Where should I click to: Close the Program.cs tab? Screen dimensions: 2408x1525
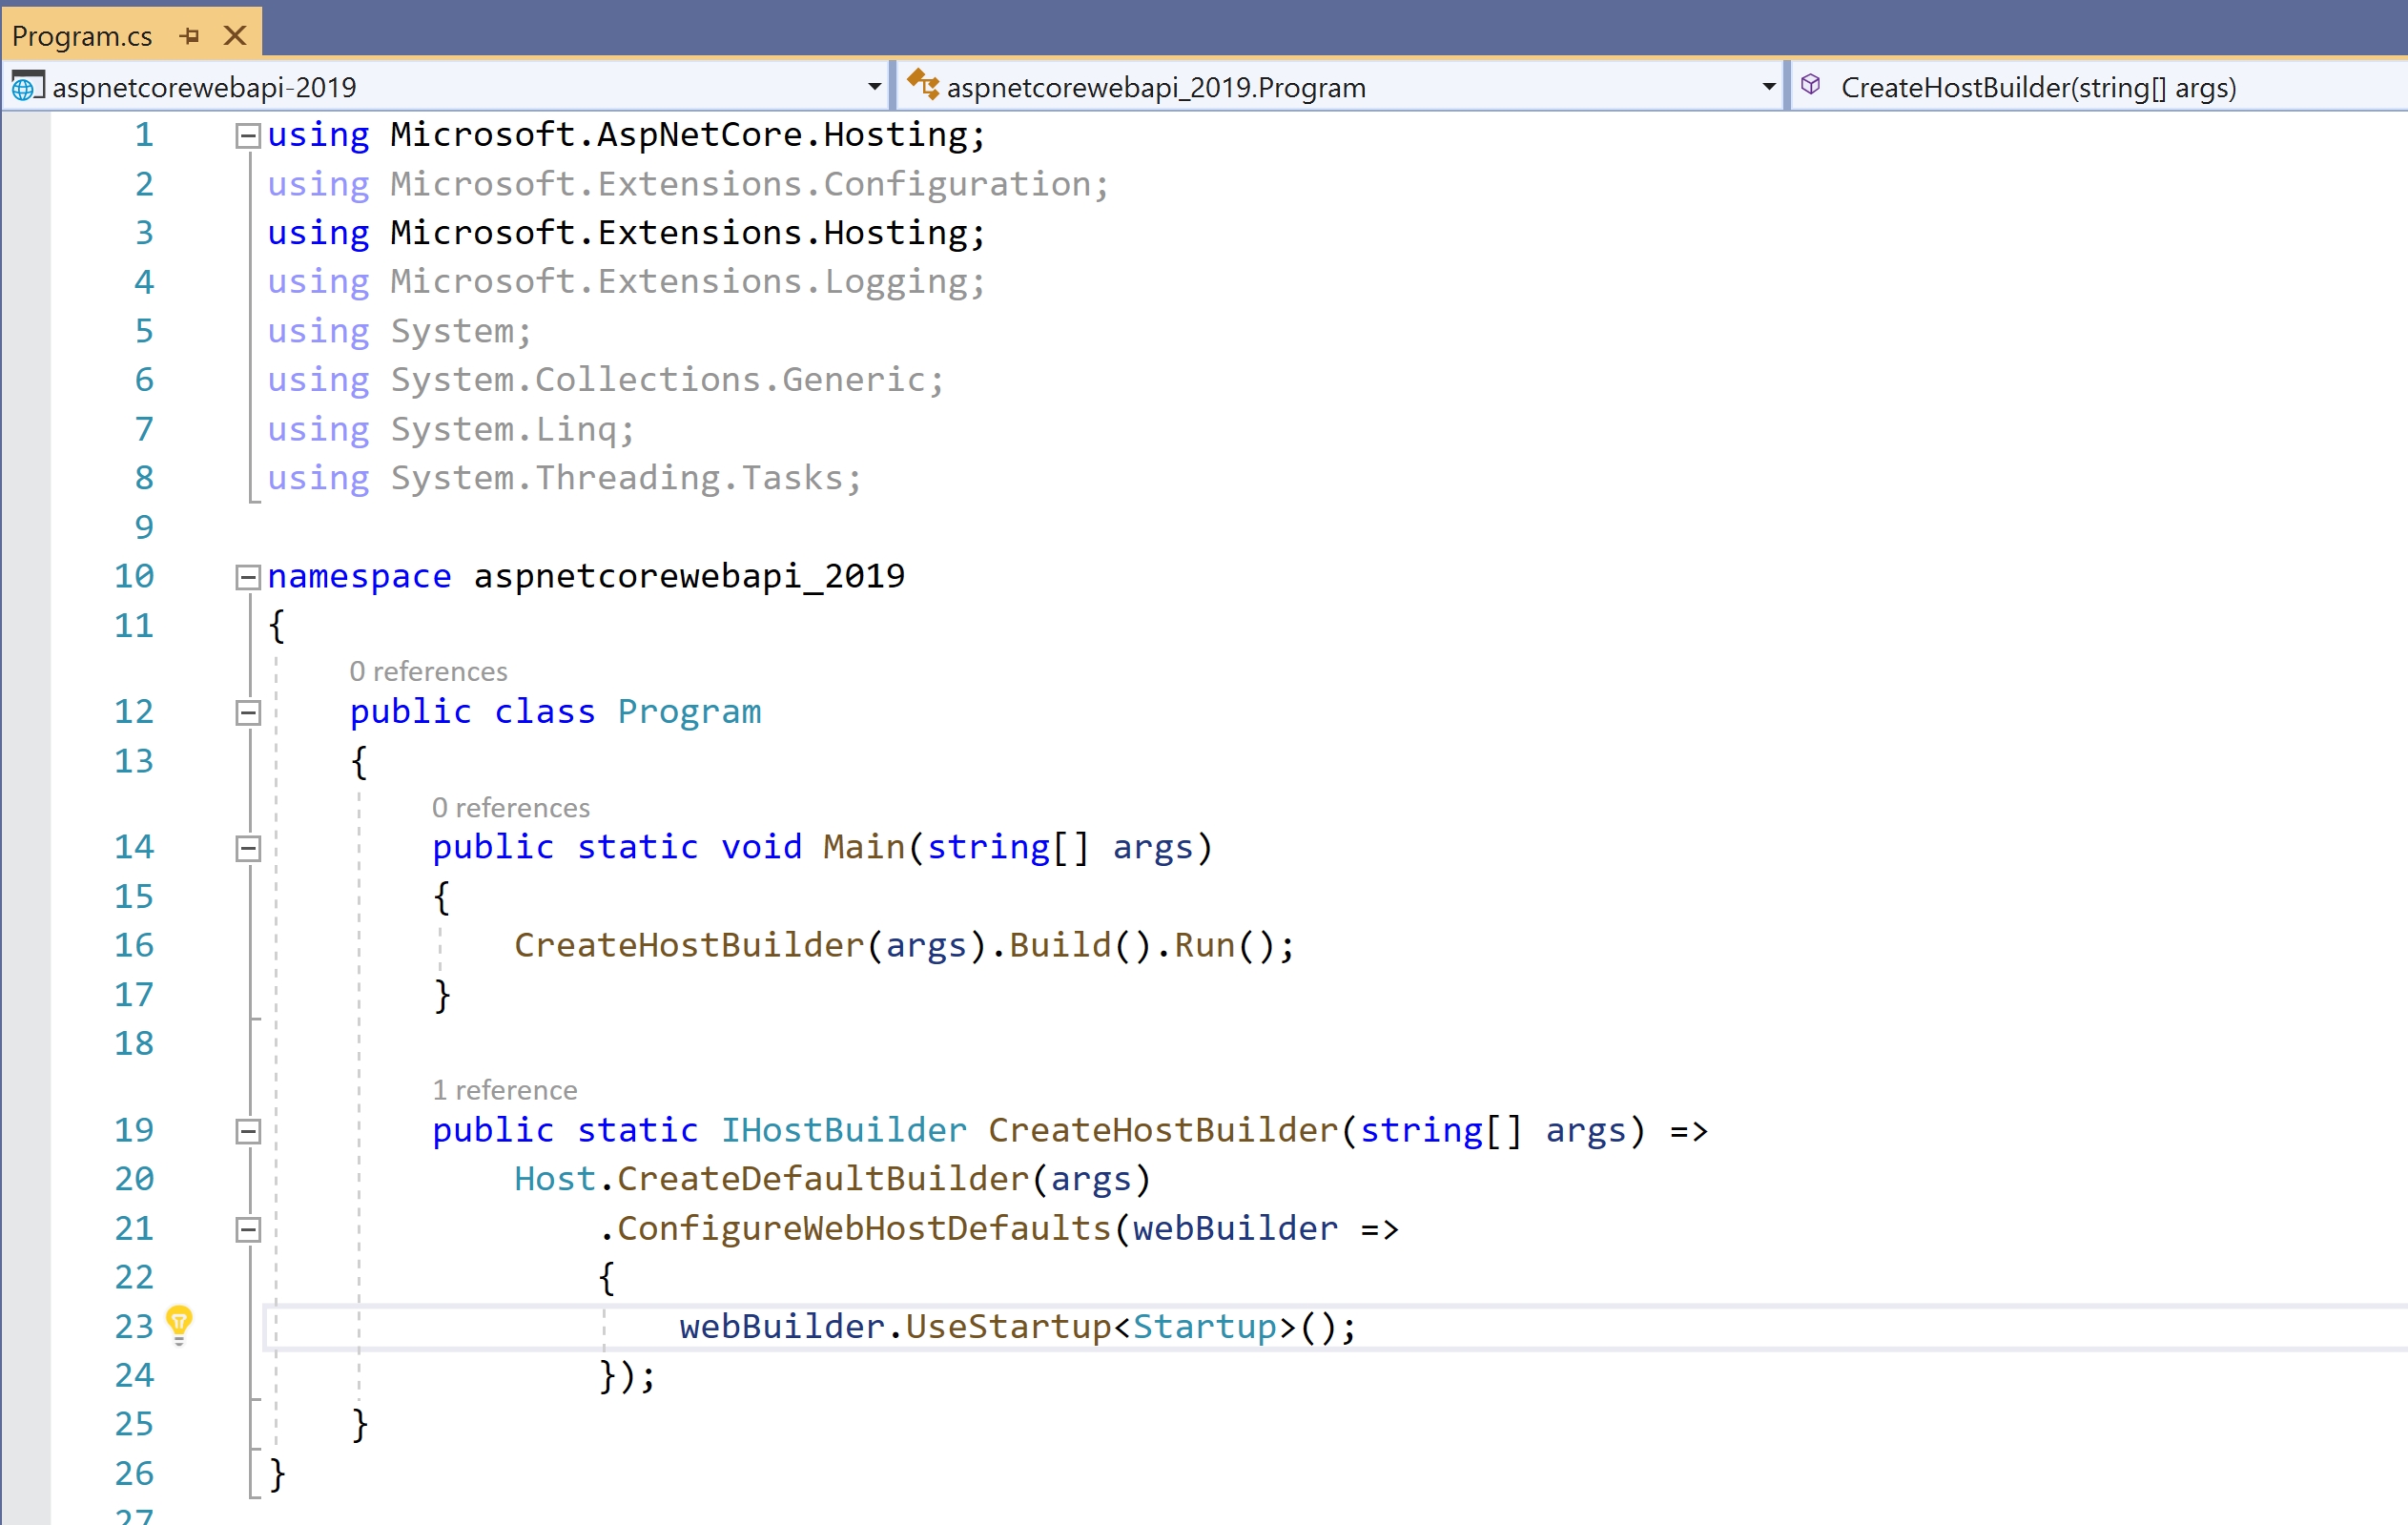point(235,36)
